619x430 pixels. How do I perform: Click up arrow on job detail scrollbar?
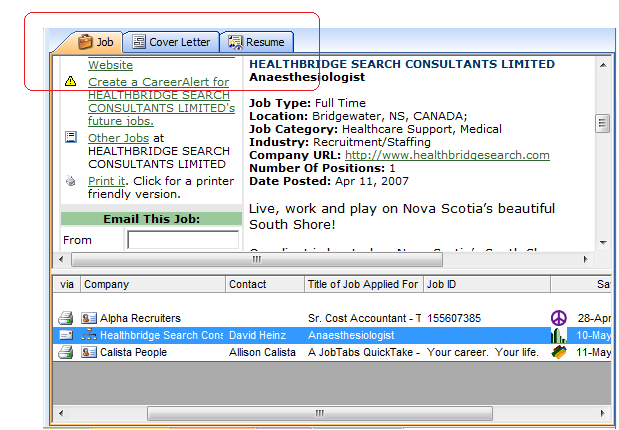[x=603, y=65]
